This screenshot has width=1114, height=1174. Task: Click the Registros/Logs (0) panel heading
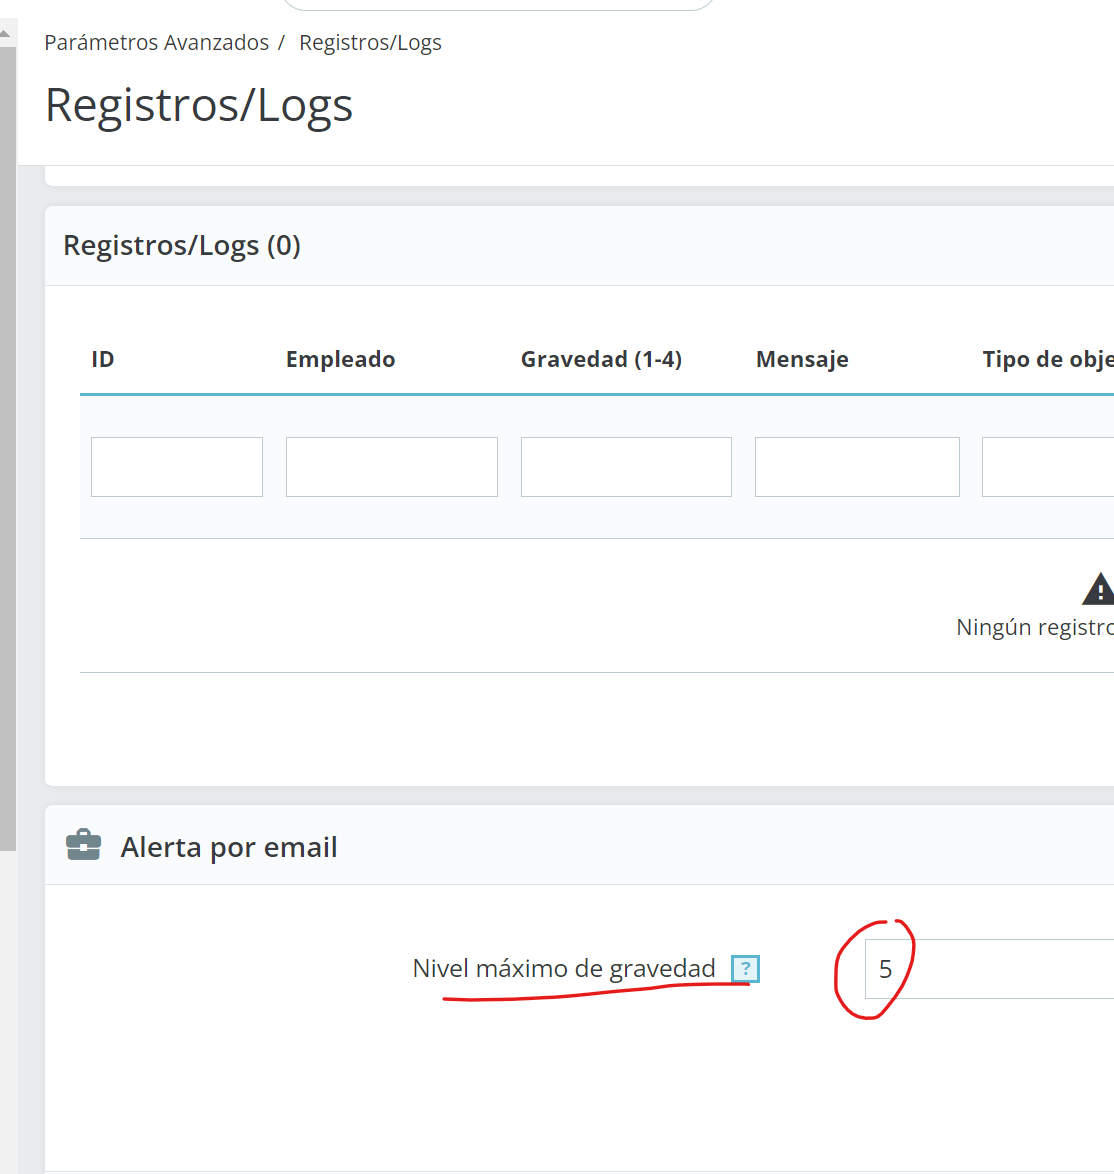pos(182,246)
